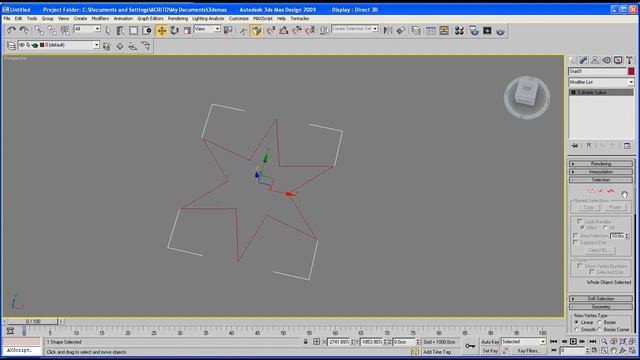Screen dimensions: 640x360
Task: Activate Select and Scale tool
Action: click(x=187, y=30)
